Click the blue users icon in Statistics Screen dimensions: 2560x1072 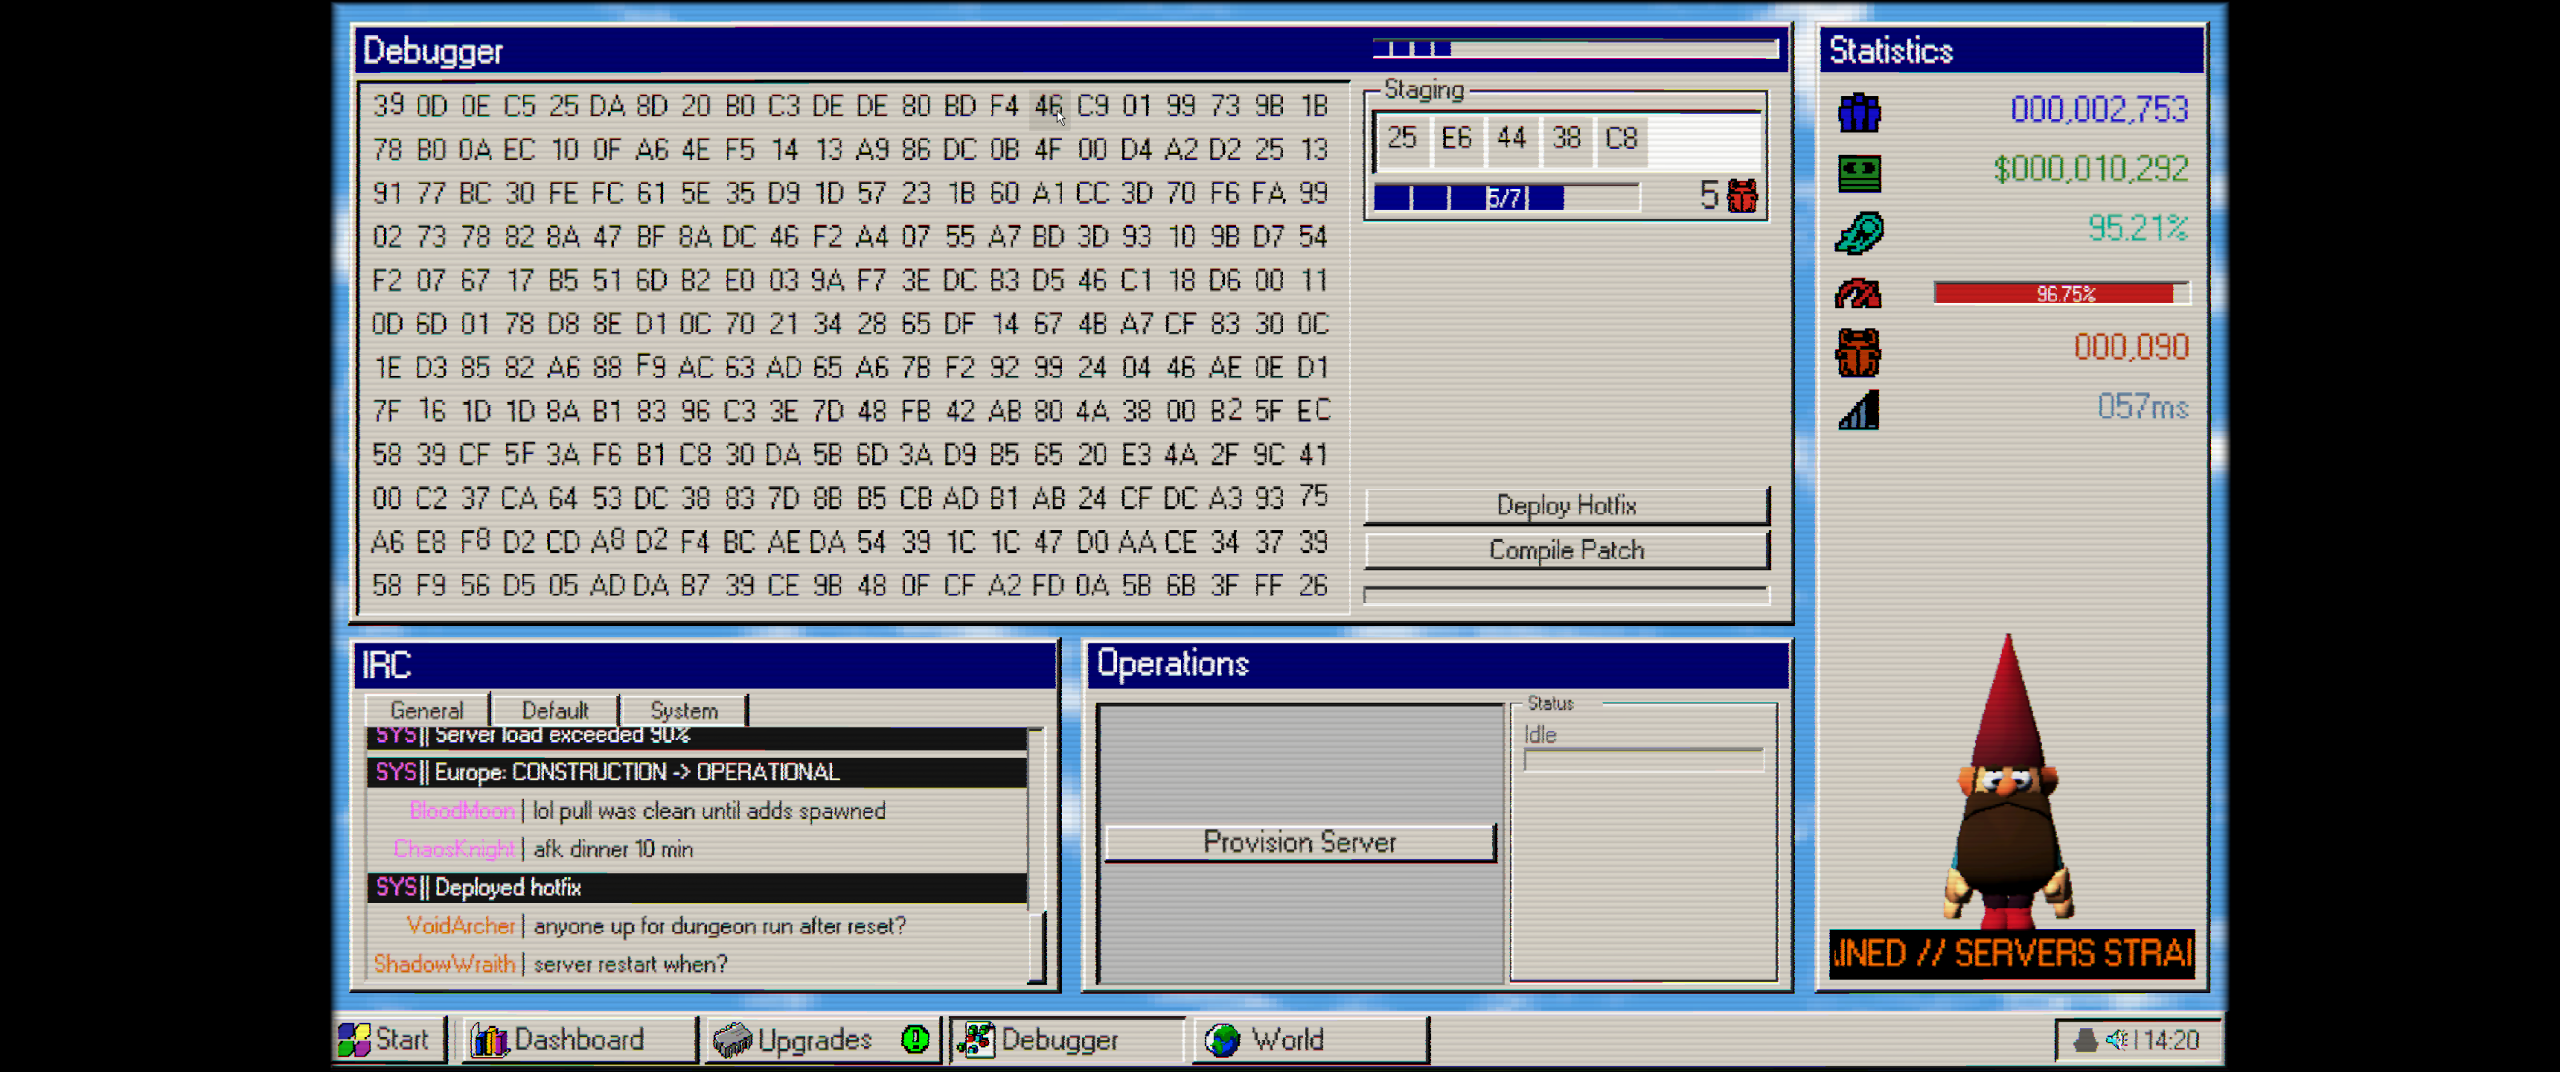(1859, 112)
